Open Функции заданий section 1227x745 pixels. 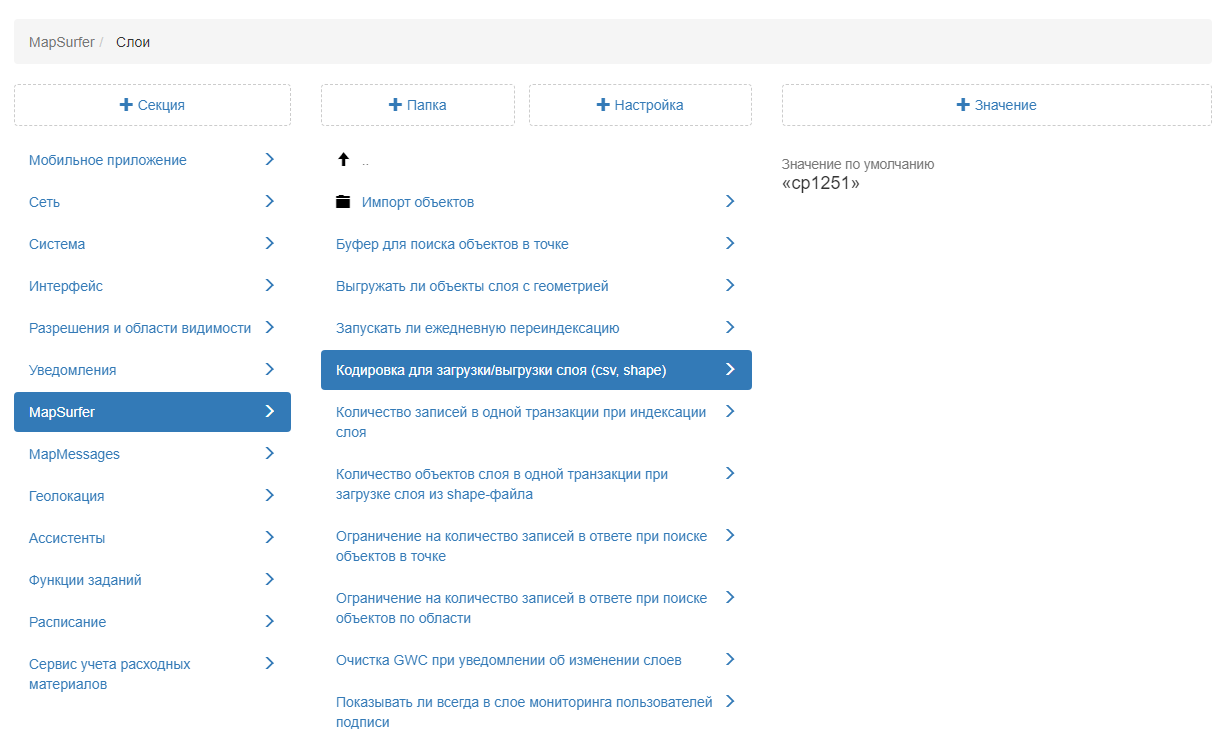(x=152, y=580)
